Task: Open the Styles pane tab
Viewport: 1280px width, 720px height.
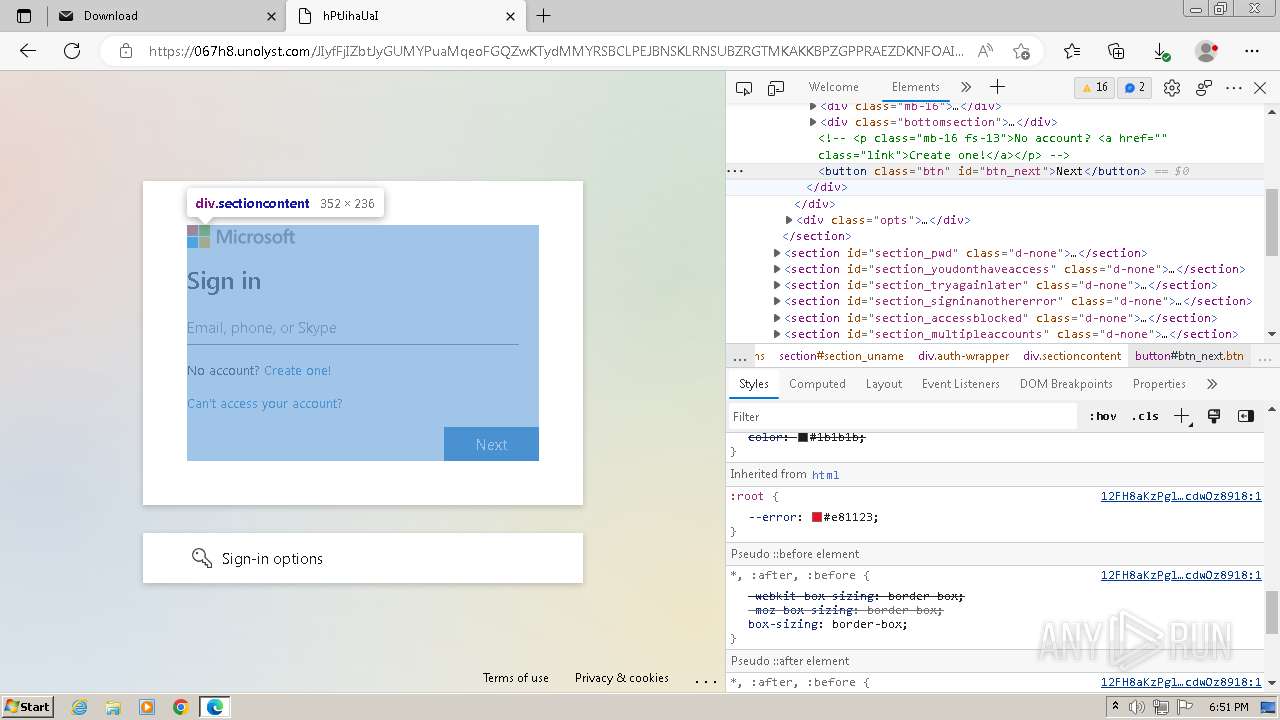Action: (x=753, y=384)
